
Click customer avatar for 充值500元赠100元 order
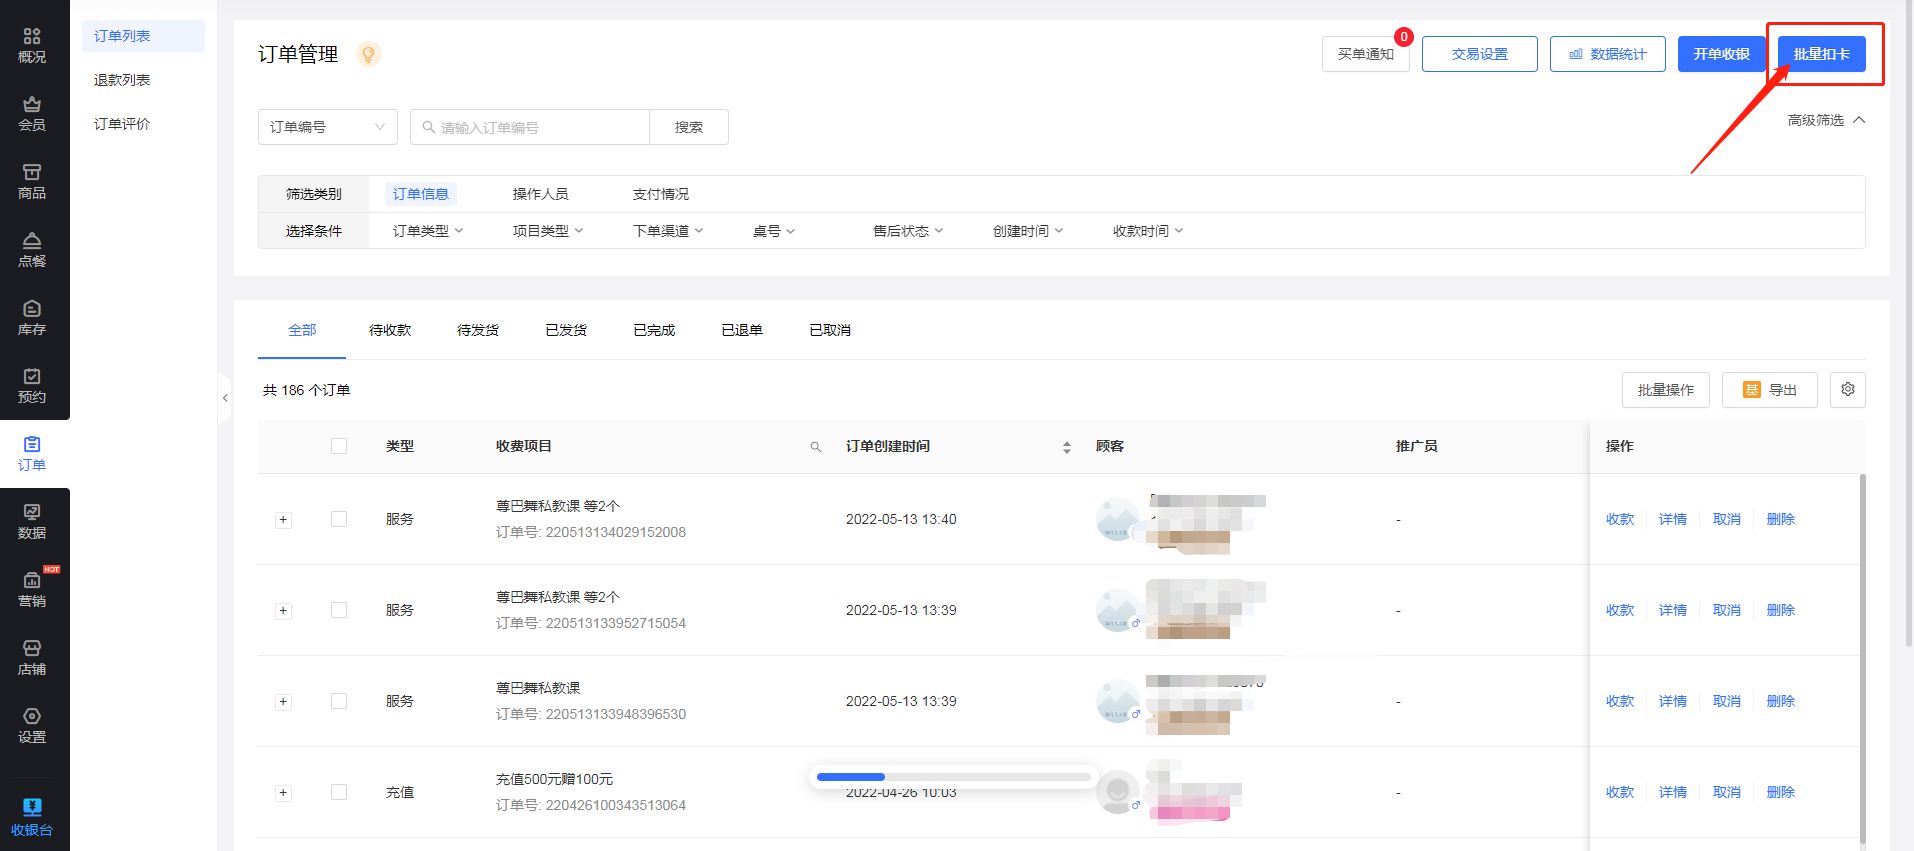pyautogui.click(x=1118, y=792)
